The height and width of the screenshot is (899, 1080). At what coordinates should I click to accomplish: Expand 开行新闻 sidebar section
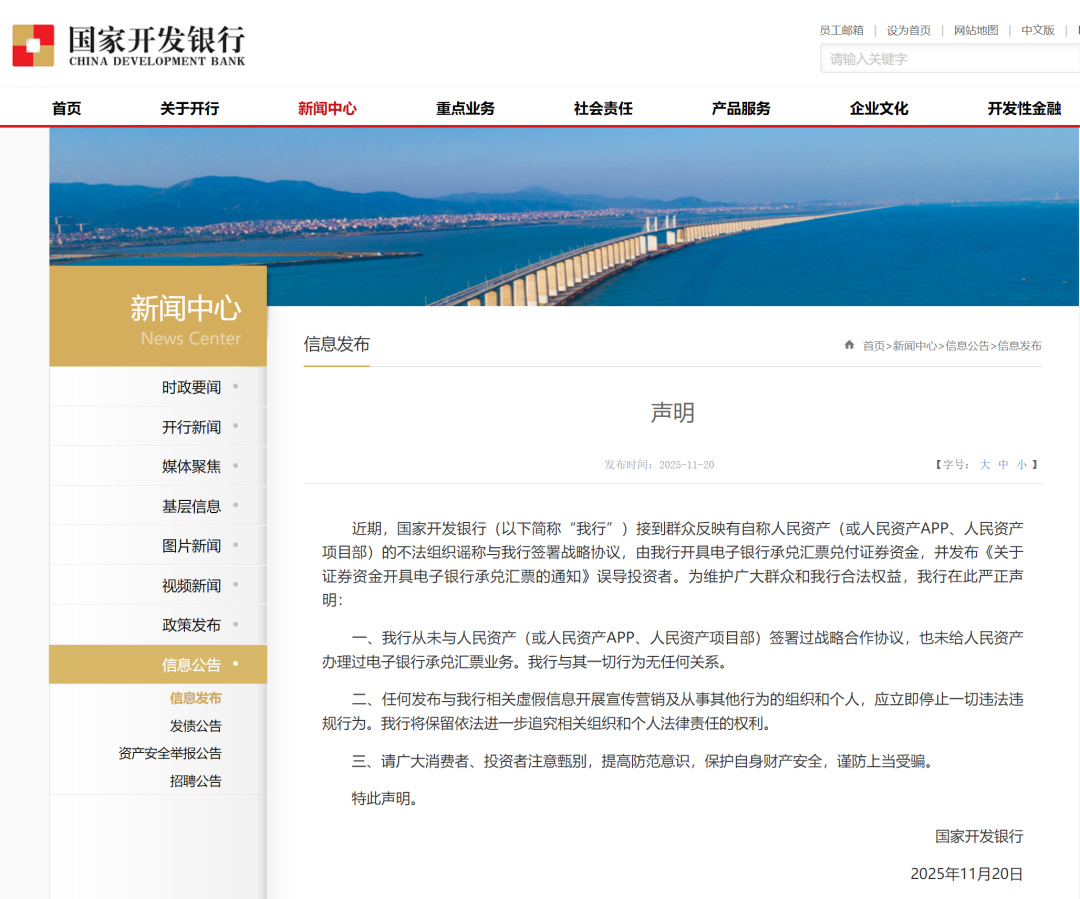(x=192, y=427)
